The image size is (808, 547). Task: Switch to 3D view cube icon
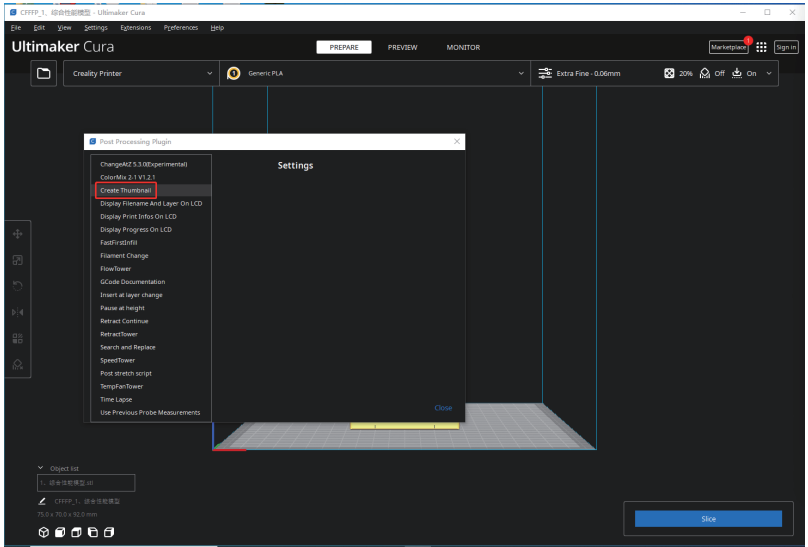43,532
